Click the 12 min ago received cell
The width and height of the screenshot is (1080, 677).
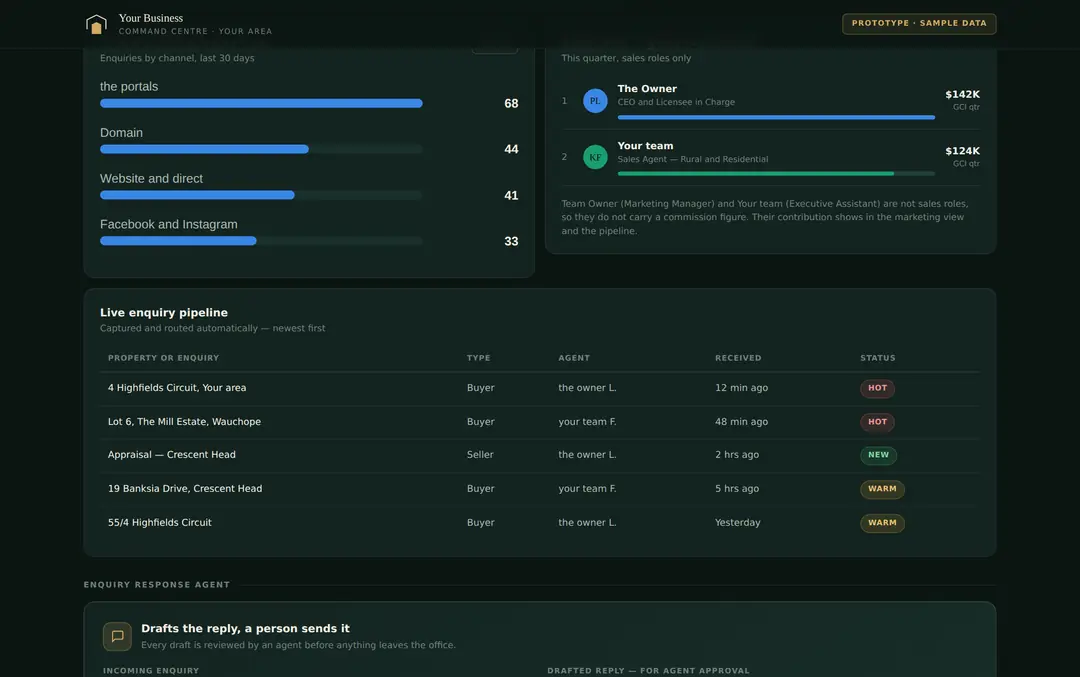click(x=741, y=388)
